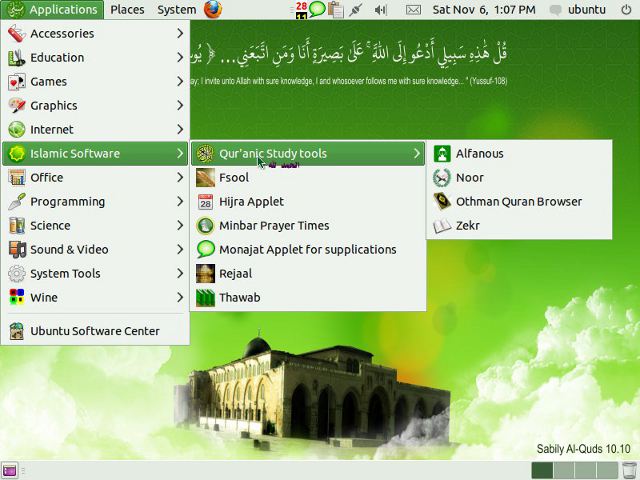Expand the Office submenu arrow

(180, 178)
